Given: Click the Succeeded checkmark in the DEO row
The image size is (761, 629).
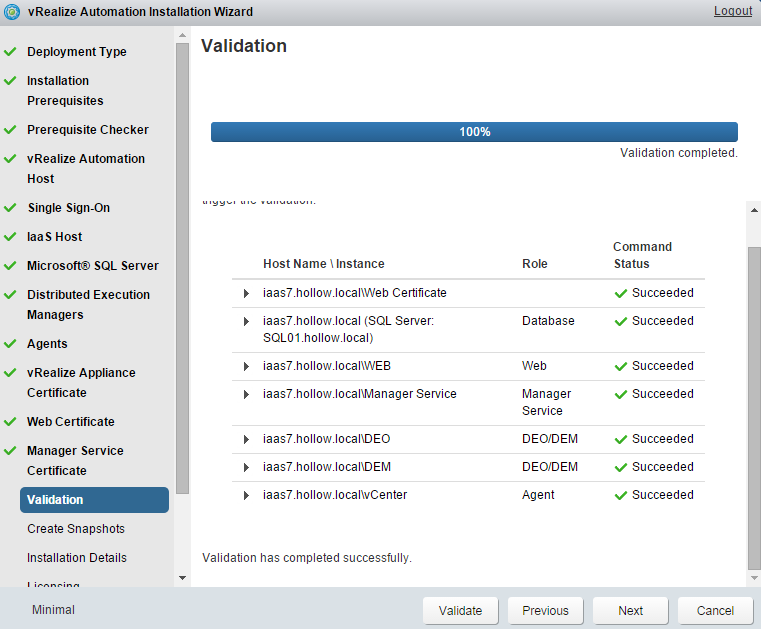Looking at the screenshot, I should pos(621,440).
